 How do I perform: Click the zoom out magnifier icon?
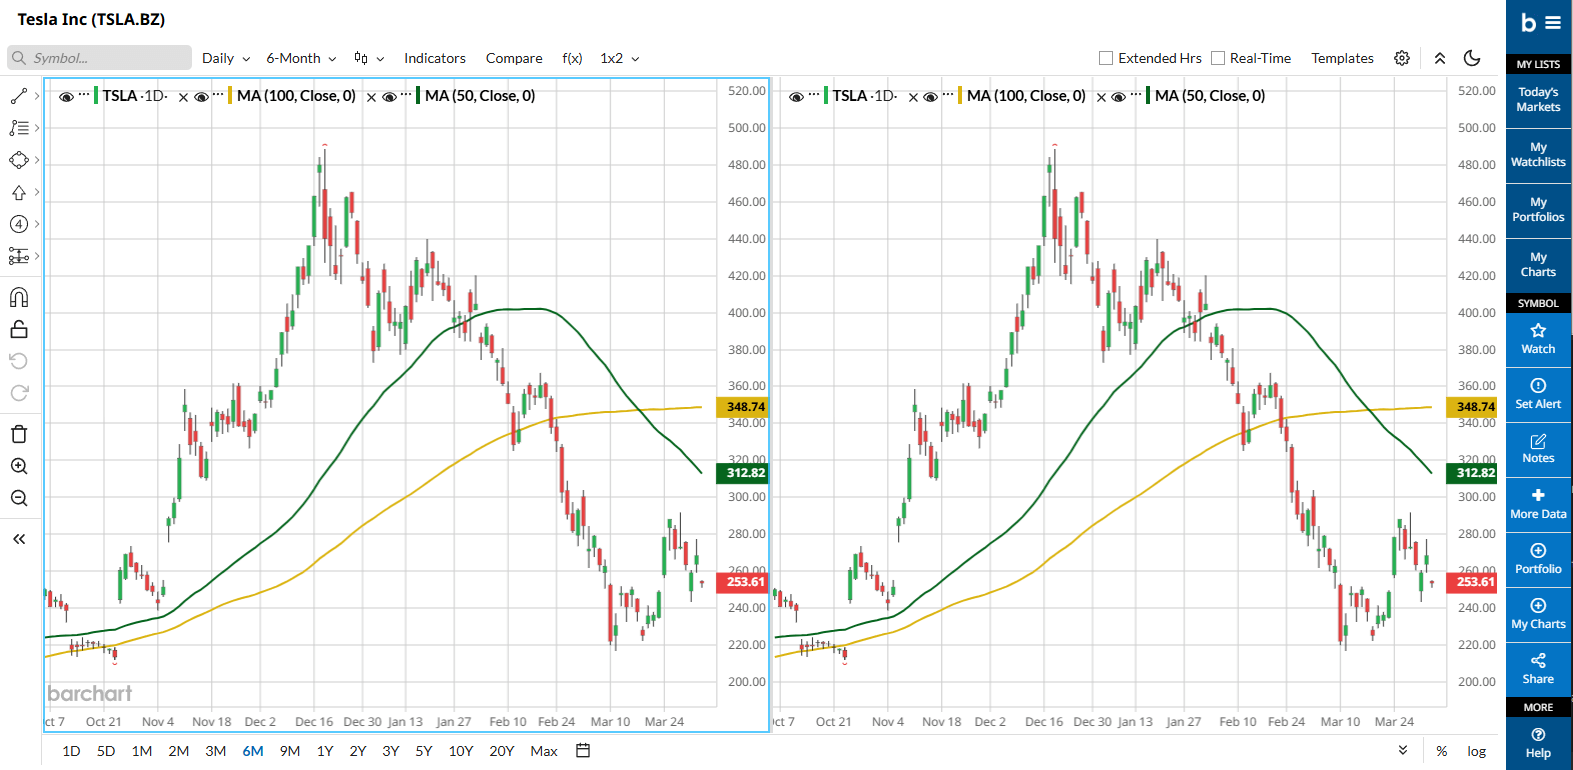tap(19, 498)
